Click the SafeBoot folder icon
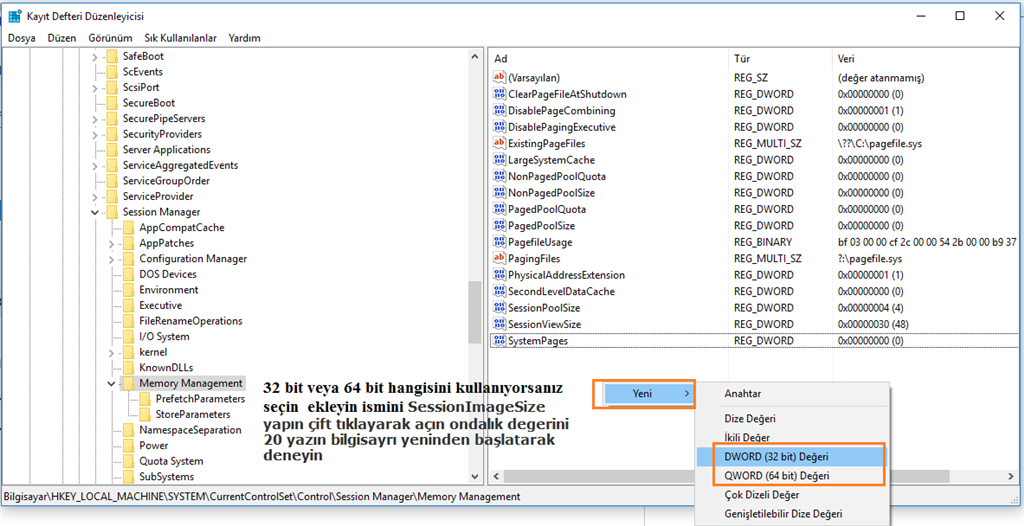 tap(112, 56)
